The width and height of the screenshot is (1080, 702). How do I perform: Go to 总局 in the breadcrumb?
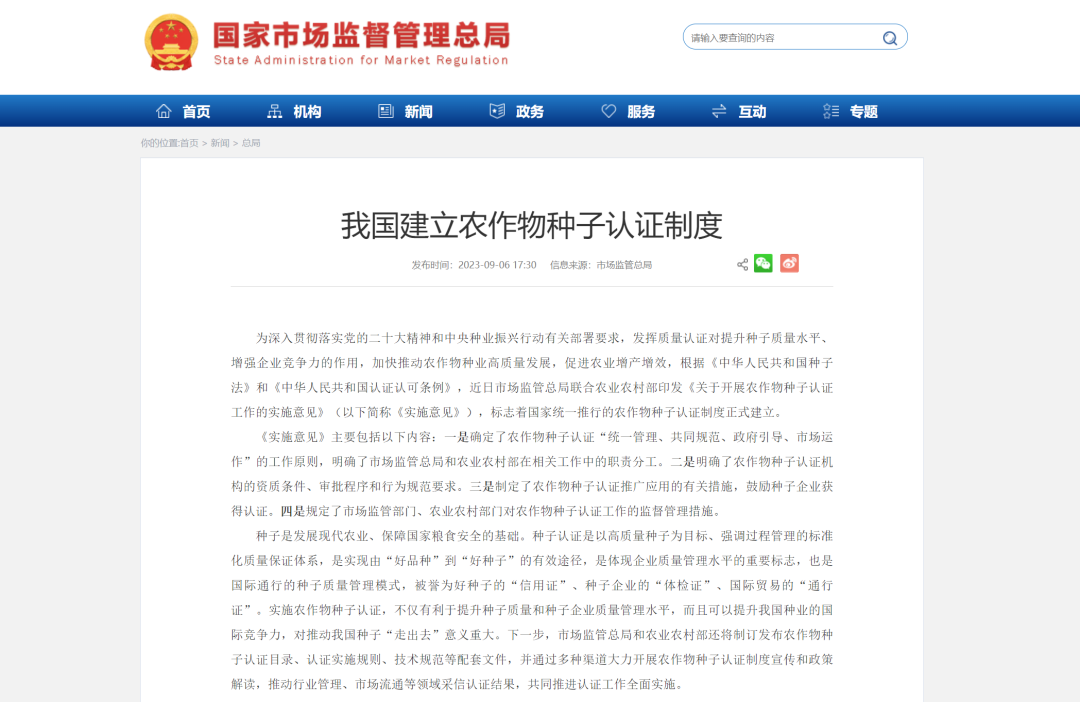(x=251, y=143)
